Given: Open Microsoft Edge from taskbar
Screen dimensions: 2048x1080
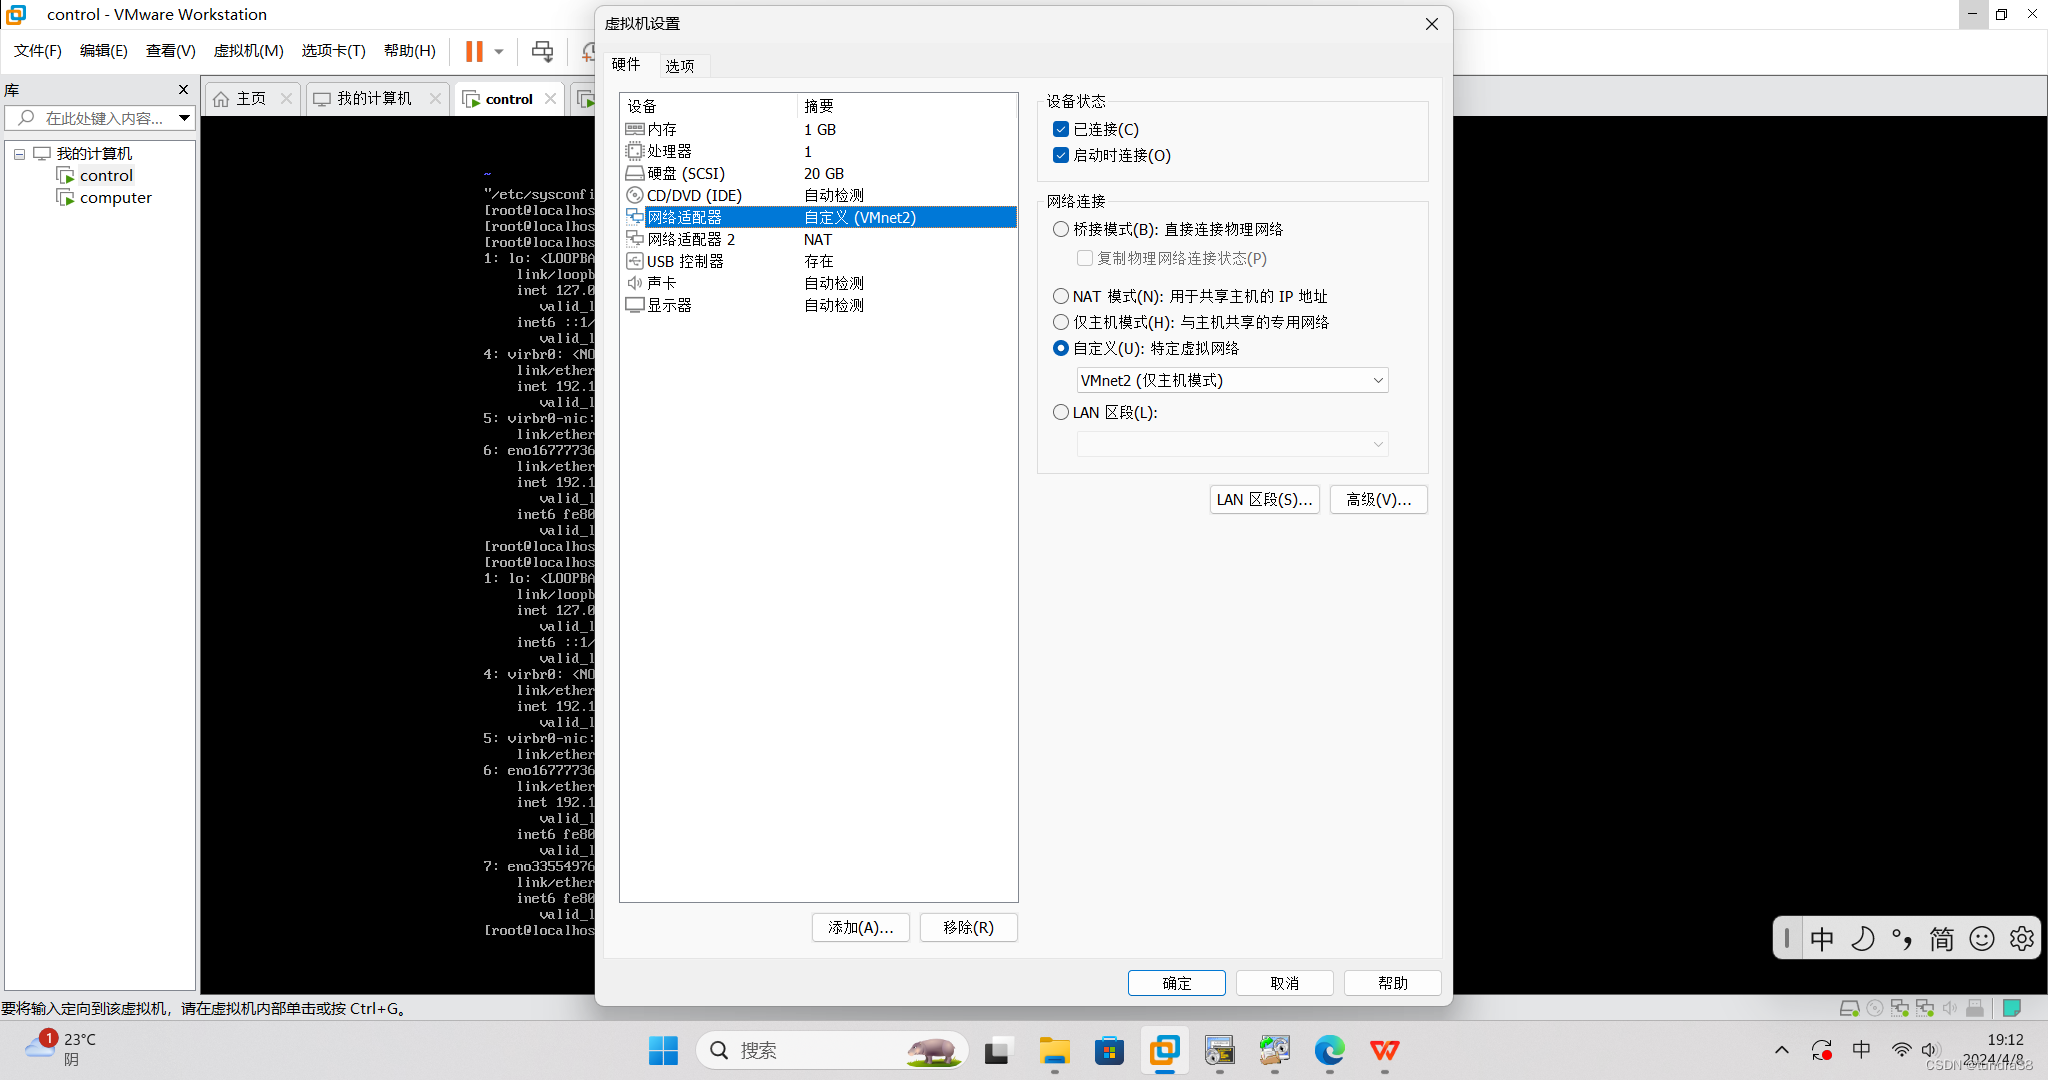Looking at the screenshot, I should point(1329,1050).
